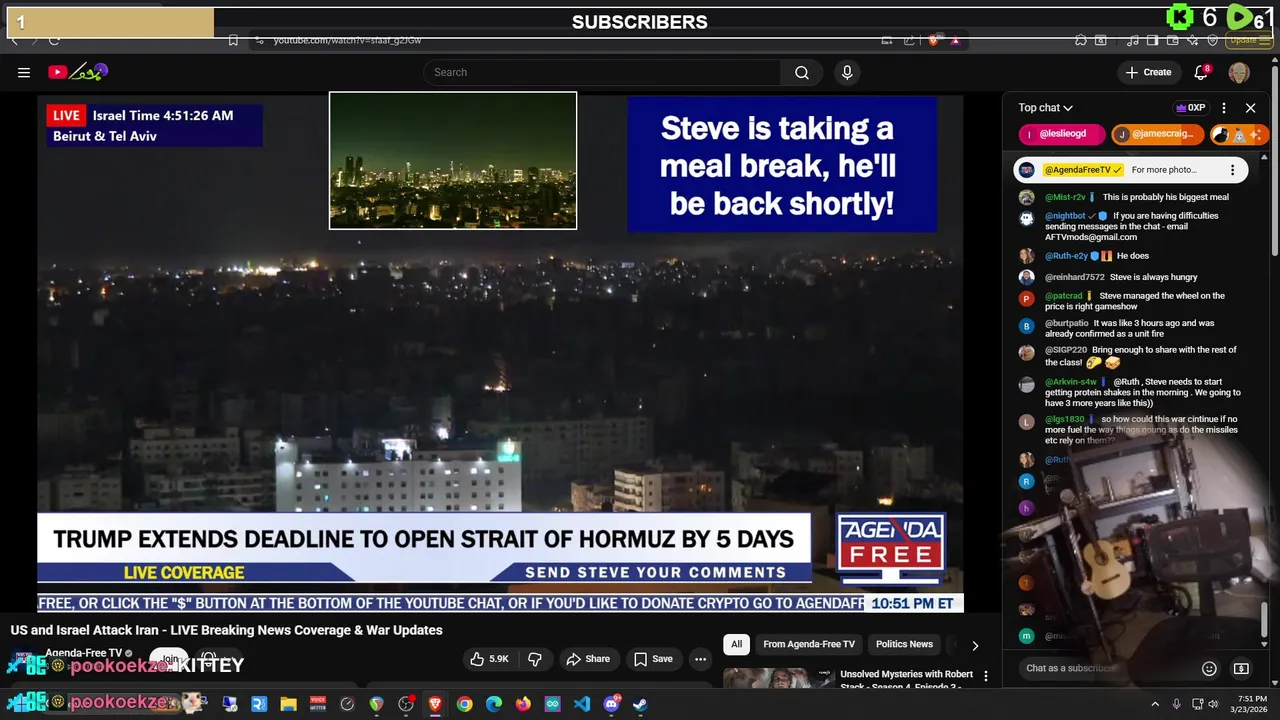Screen dimensions: 1280x720
Task: Open the chat emoji picker
Action: (1209, 668)
